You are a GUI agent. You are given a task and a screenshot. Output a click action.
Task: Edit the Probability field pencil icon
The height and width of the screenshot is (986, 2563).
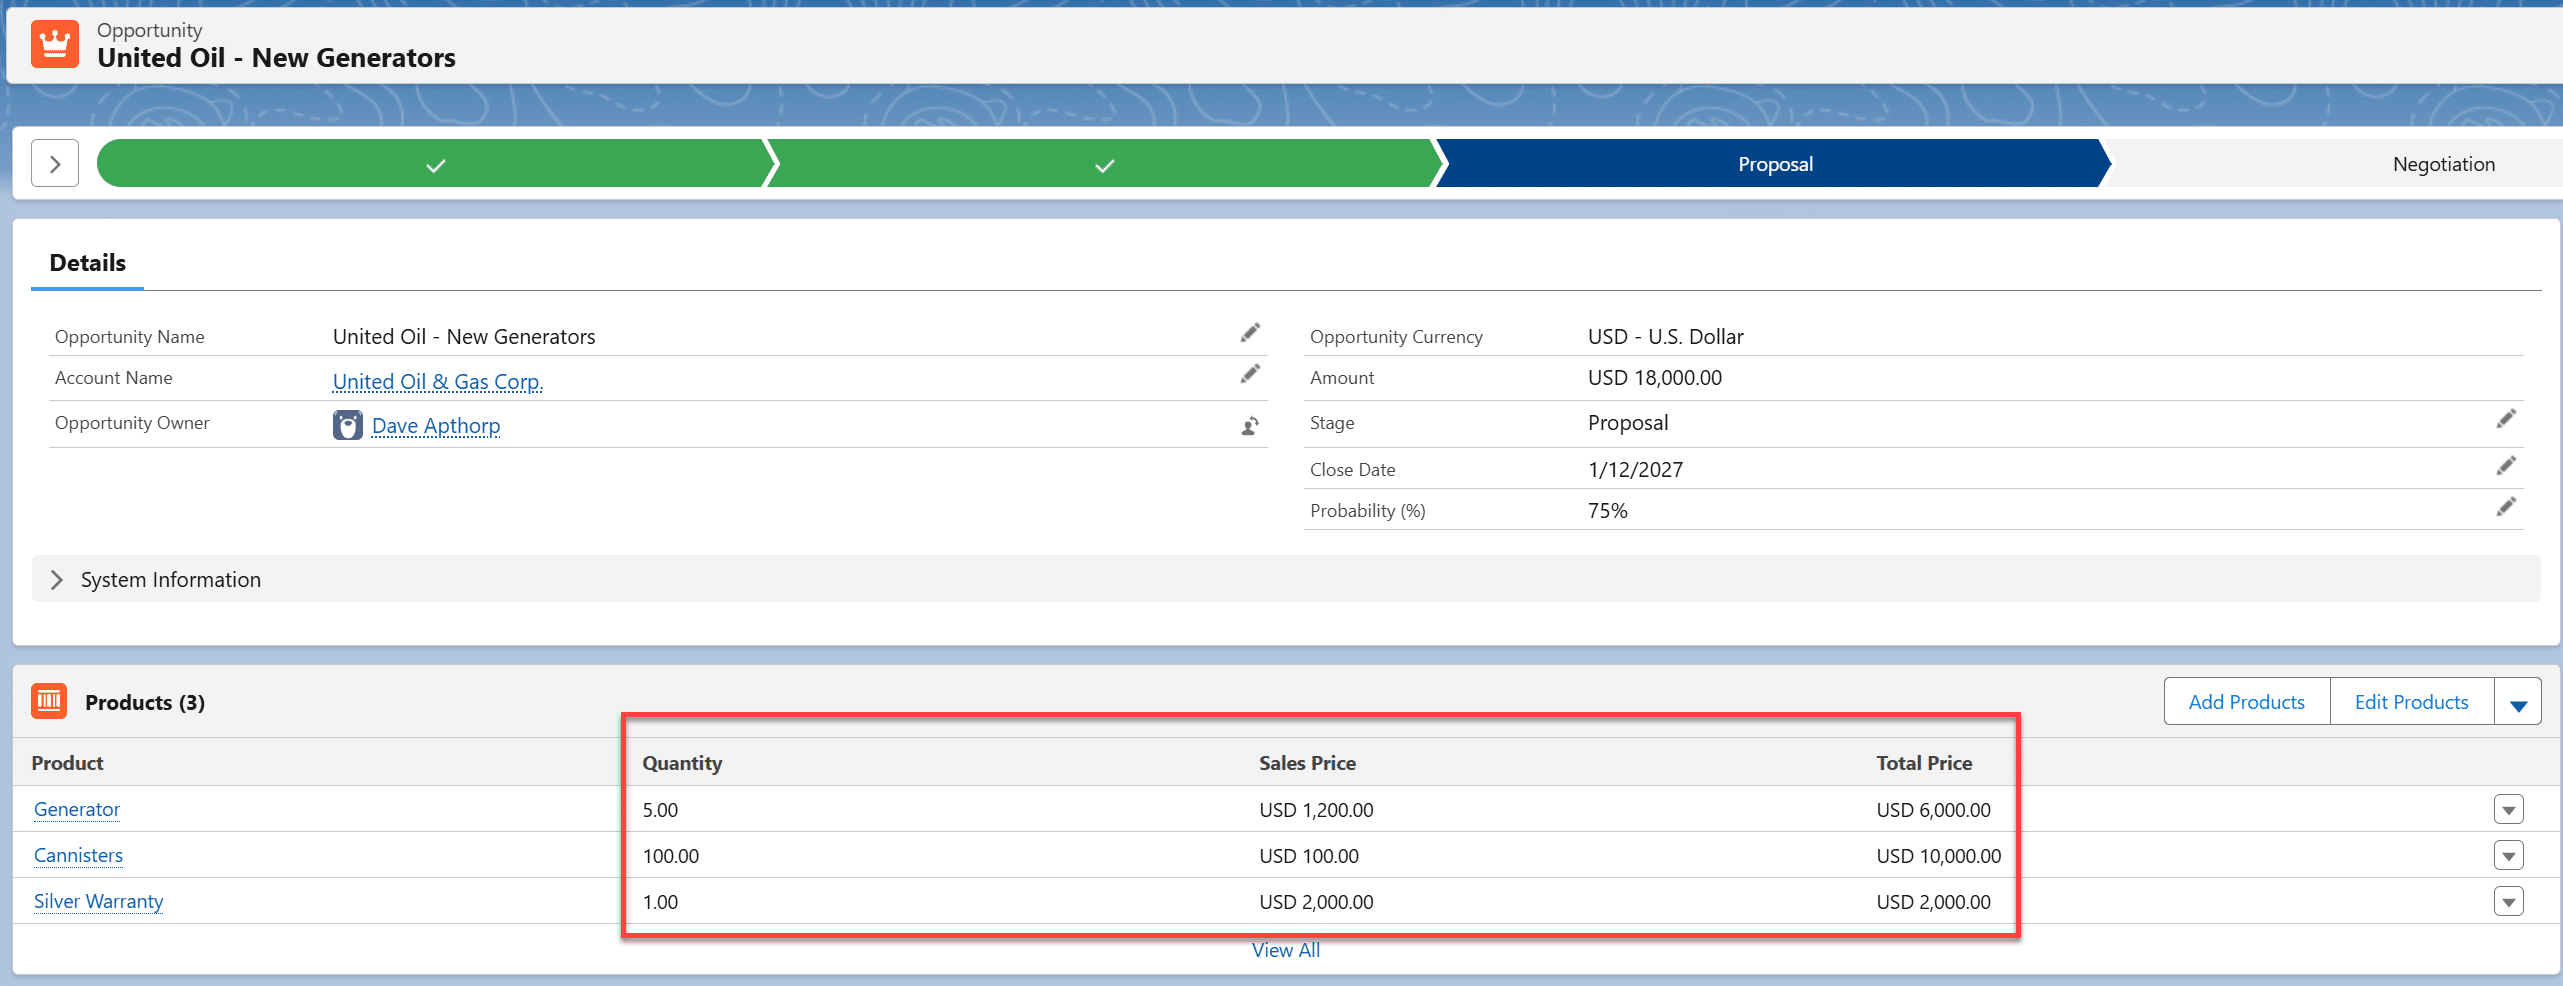click(2505, 507)
